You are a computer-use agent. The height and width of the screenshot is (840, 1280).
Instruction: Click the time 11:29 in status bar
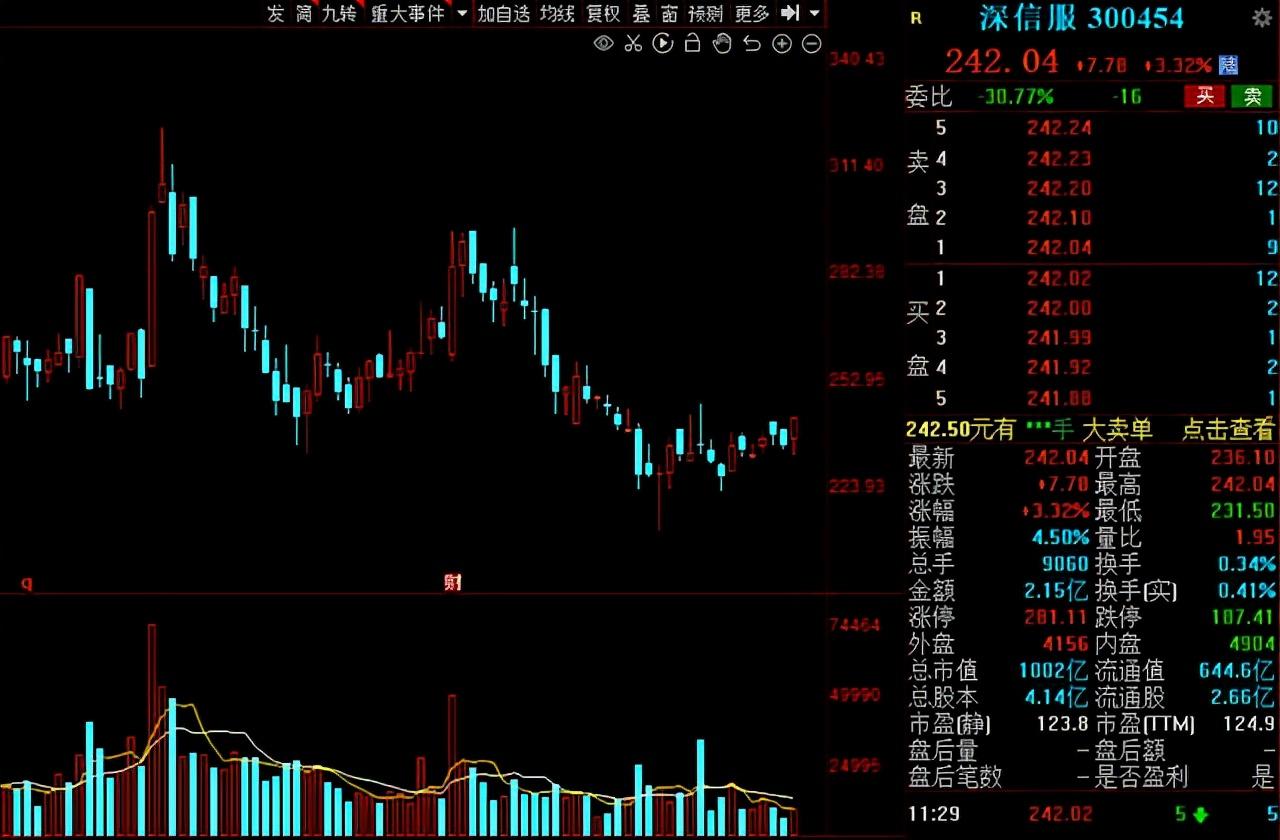pyautogui.click(x=932, y=815)
